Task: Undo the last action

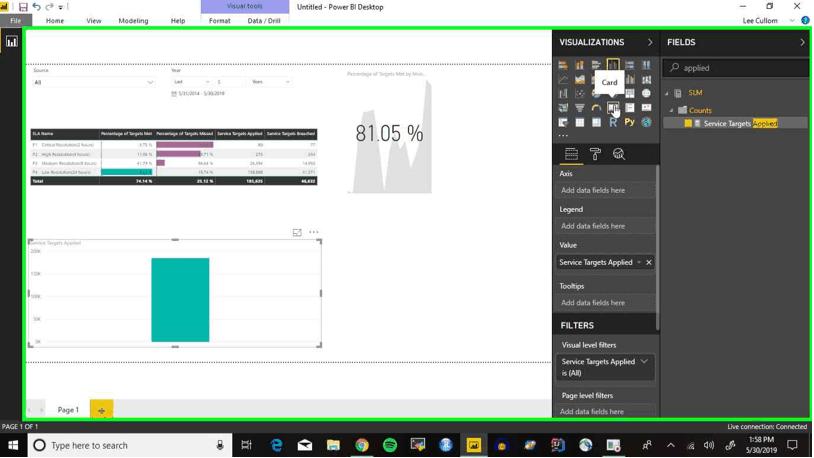Action: (x=36, y=7)
